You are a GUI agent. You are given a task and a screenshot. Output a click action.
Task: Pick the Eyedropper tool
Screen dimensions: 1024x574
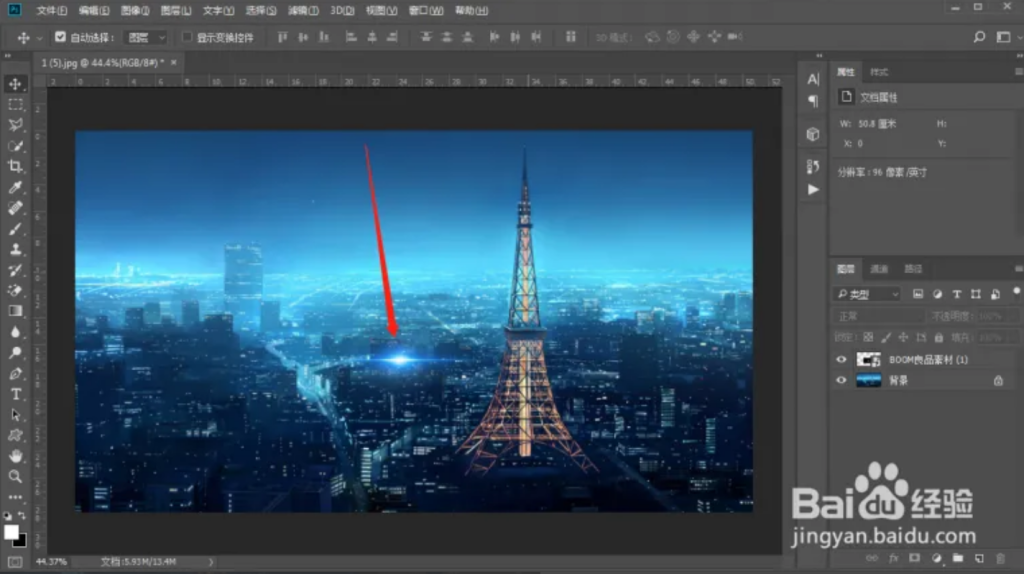coord(15,187)
